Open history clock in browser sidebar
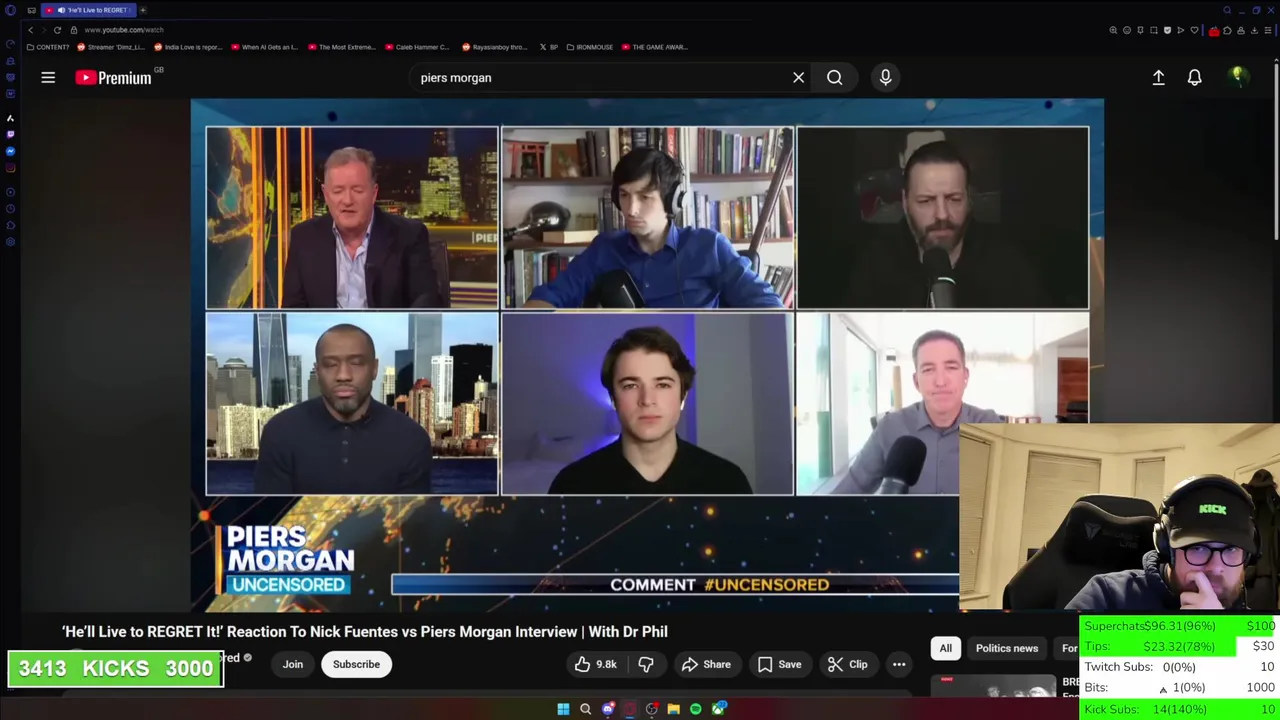Screen dimensions: 1280x720 (10, 208)
